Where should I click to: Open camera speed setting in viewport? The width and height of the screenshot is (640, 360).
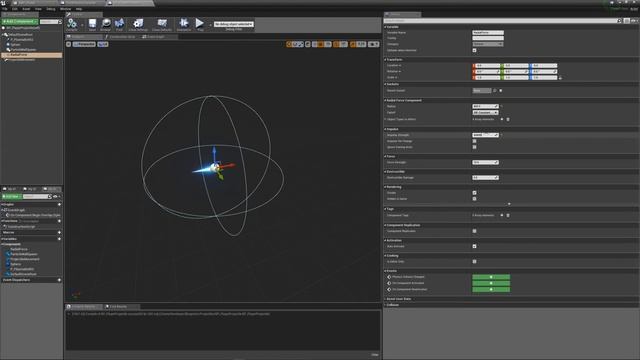click(373, 44)
